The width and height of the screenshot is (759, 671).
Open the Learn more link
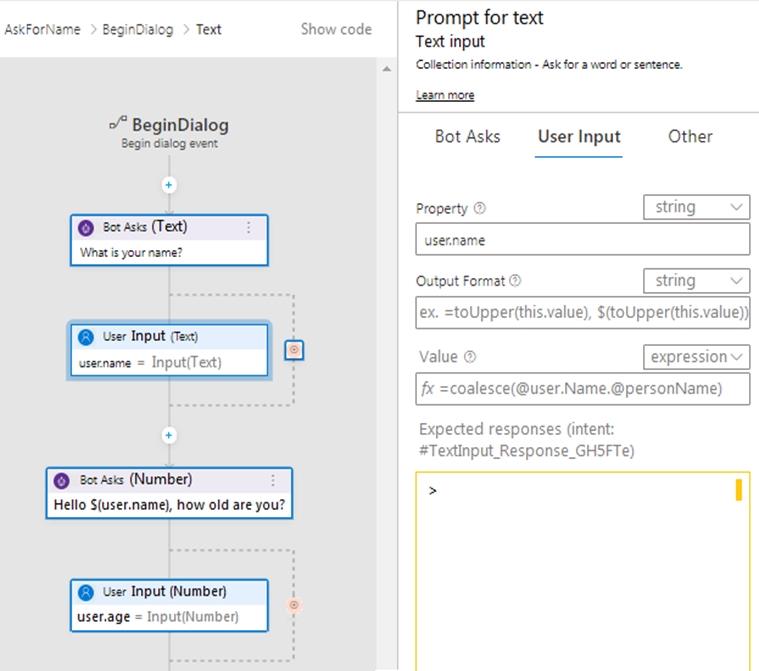click(x=445, y=95)
